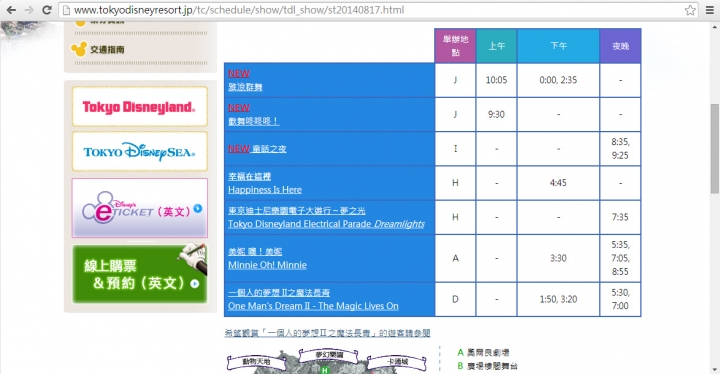Click location cell A for Minnie Oh! Minnie
720x374 pixels.
coord(456,258)
